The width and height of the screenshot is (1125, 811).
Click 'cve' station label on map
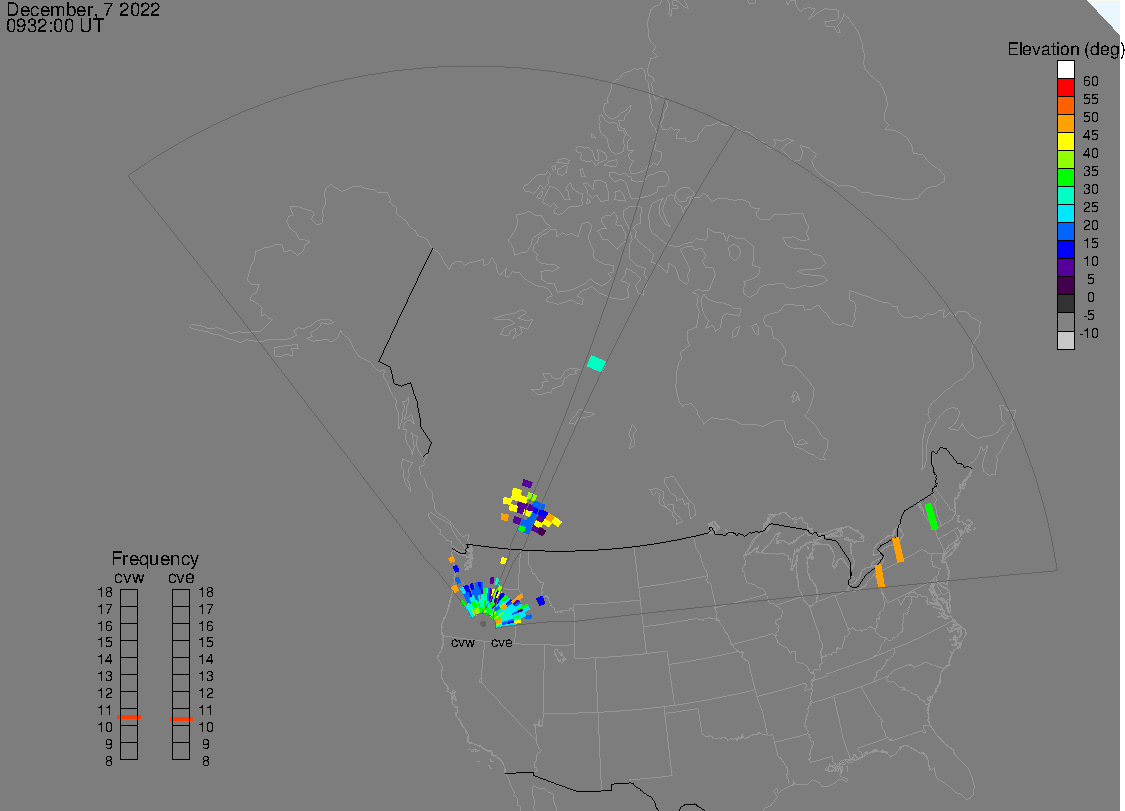tap(502, 642)
